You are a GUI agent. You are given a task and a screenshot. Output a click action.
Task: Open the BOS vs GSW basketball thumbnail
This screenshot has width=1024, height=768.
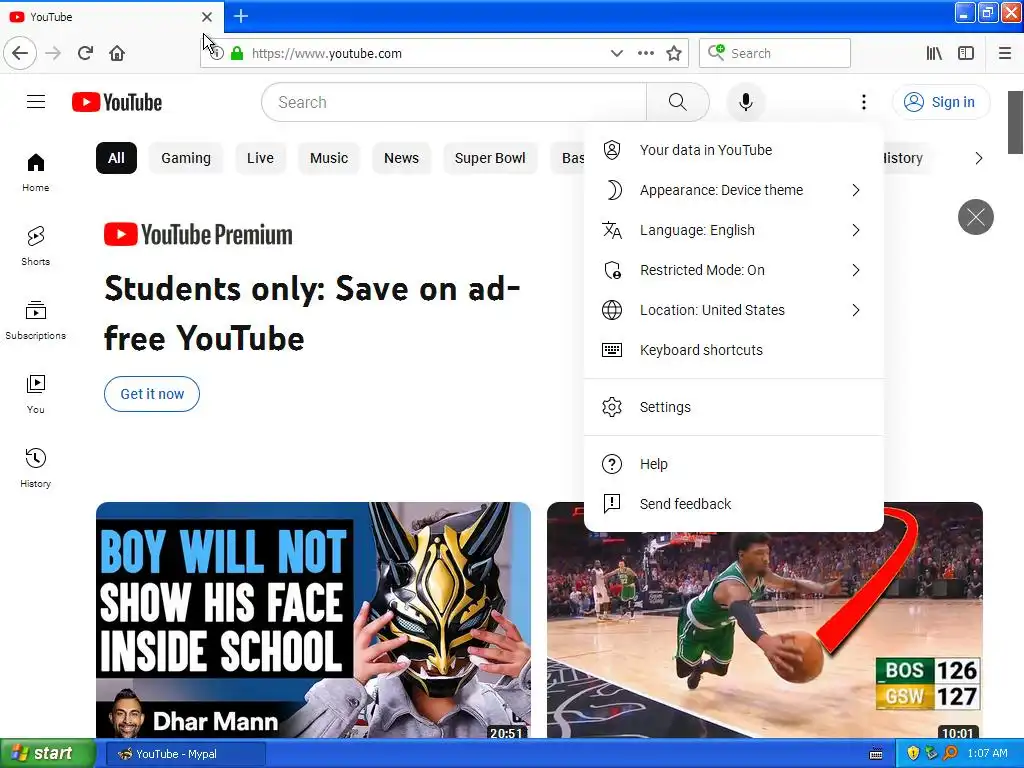click(765, 635)
